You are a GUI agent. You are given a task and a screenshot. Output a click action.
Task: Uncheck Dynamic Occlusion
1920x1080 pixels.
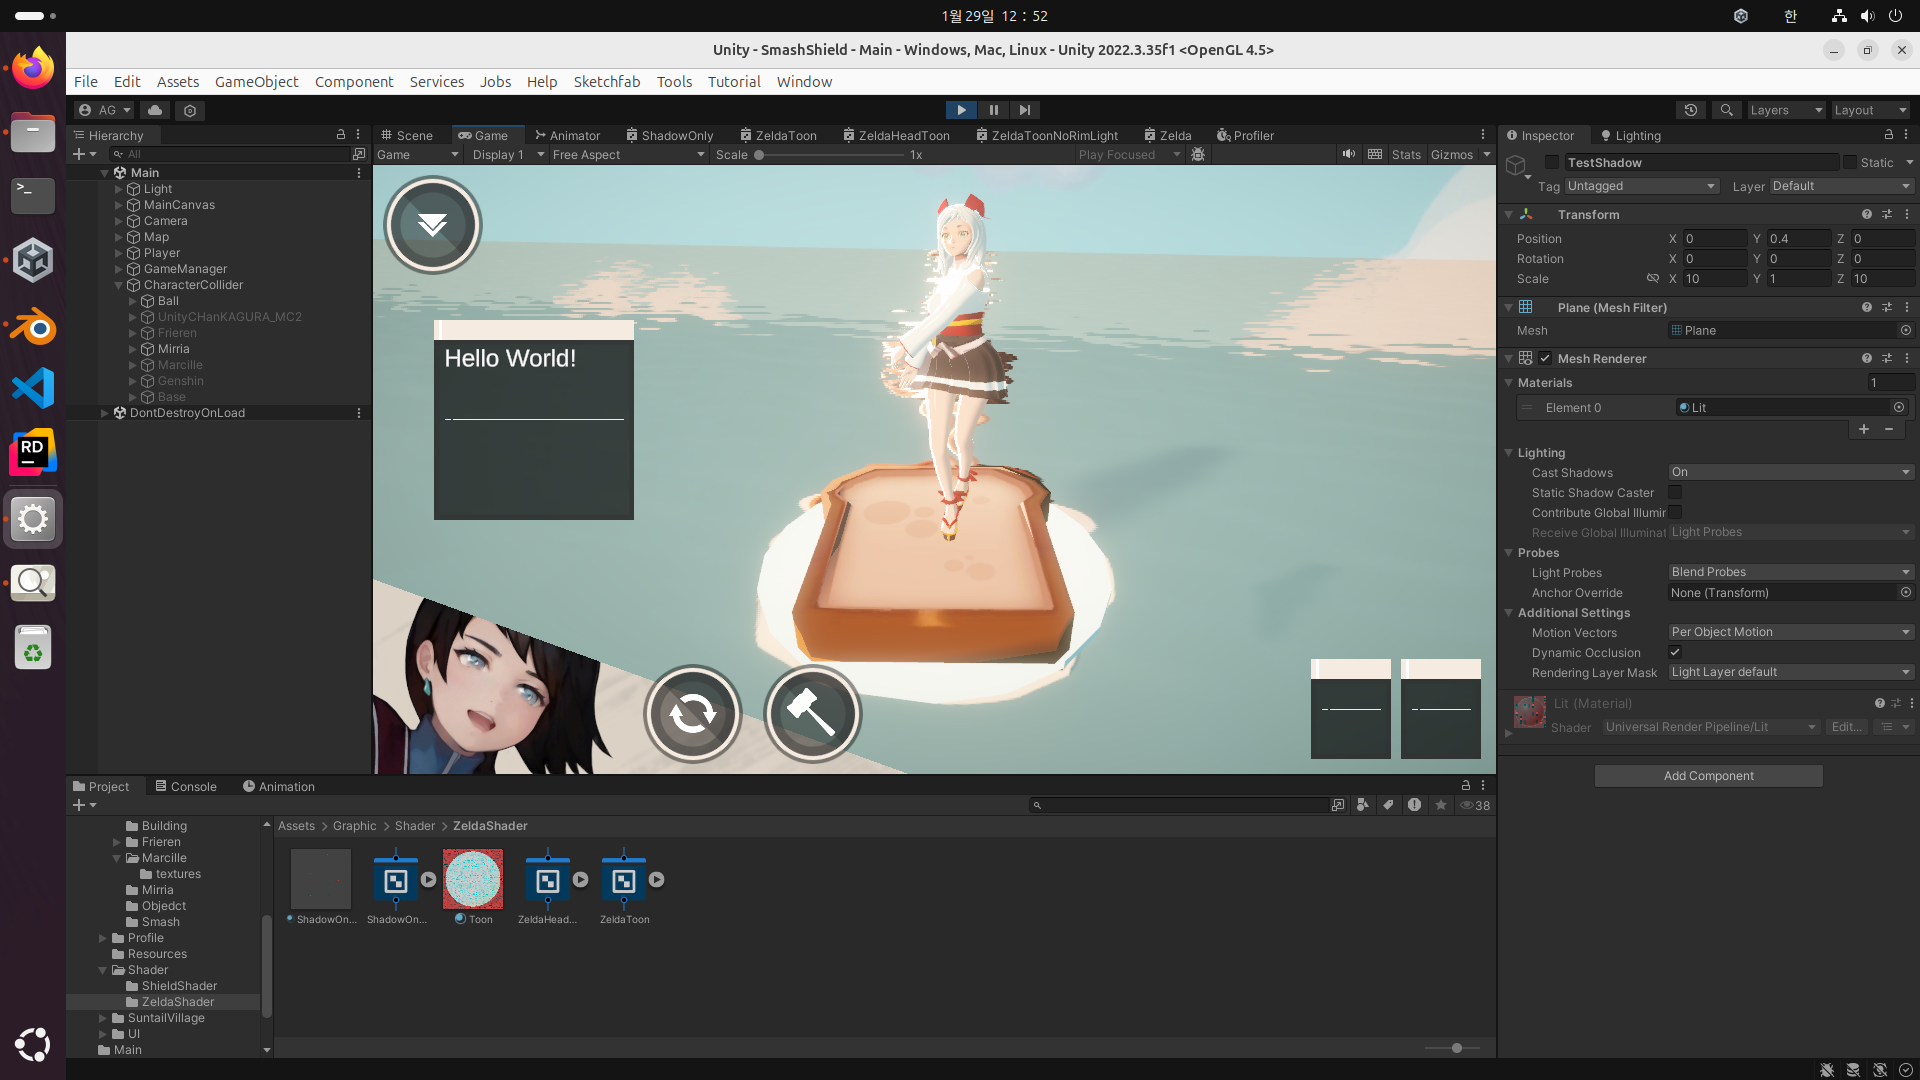(x=1675, y=652)
